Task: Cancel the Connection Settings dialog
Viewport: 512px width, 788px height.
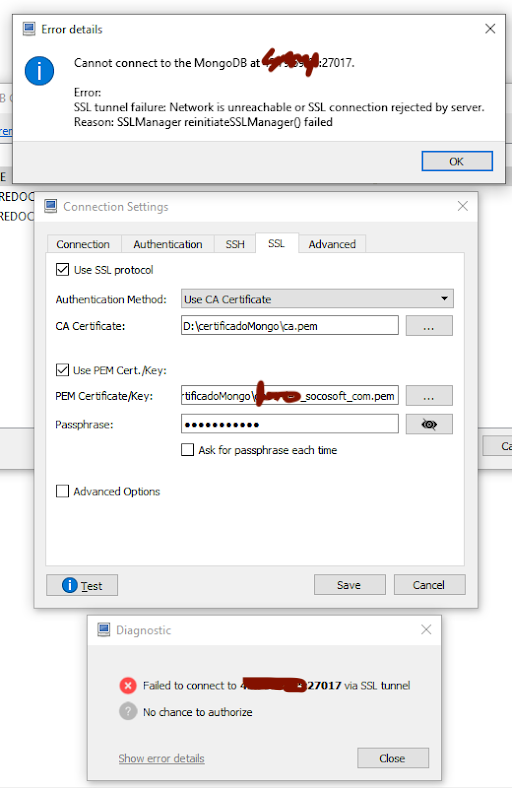Action: pyautogui.click(x=429, y=585)
